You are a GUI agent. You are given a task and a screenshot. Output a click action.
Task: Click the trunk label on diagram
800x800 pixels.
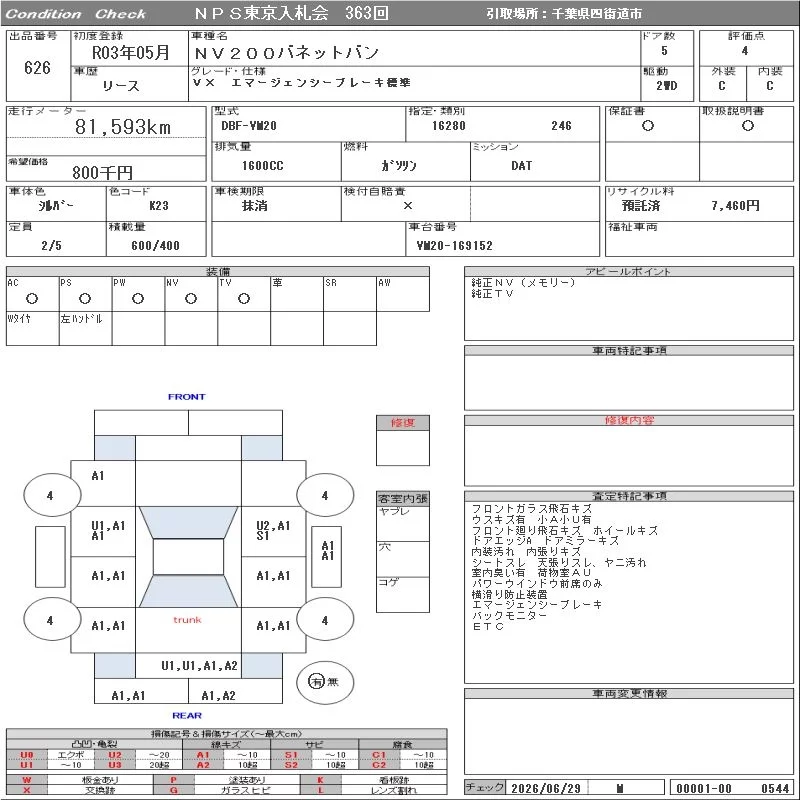[187, 620]
